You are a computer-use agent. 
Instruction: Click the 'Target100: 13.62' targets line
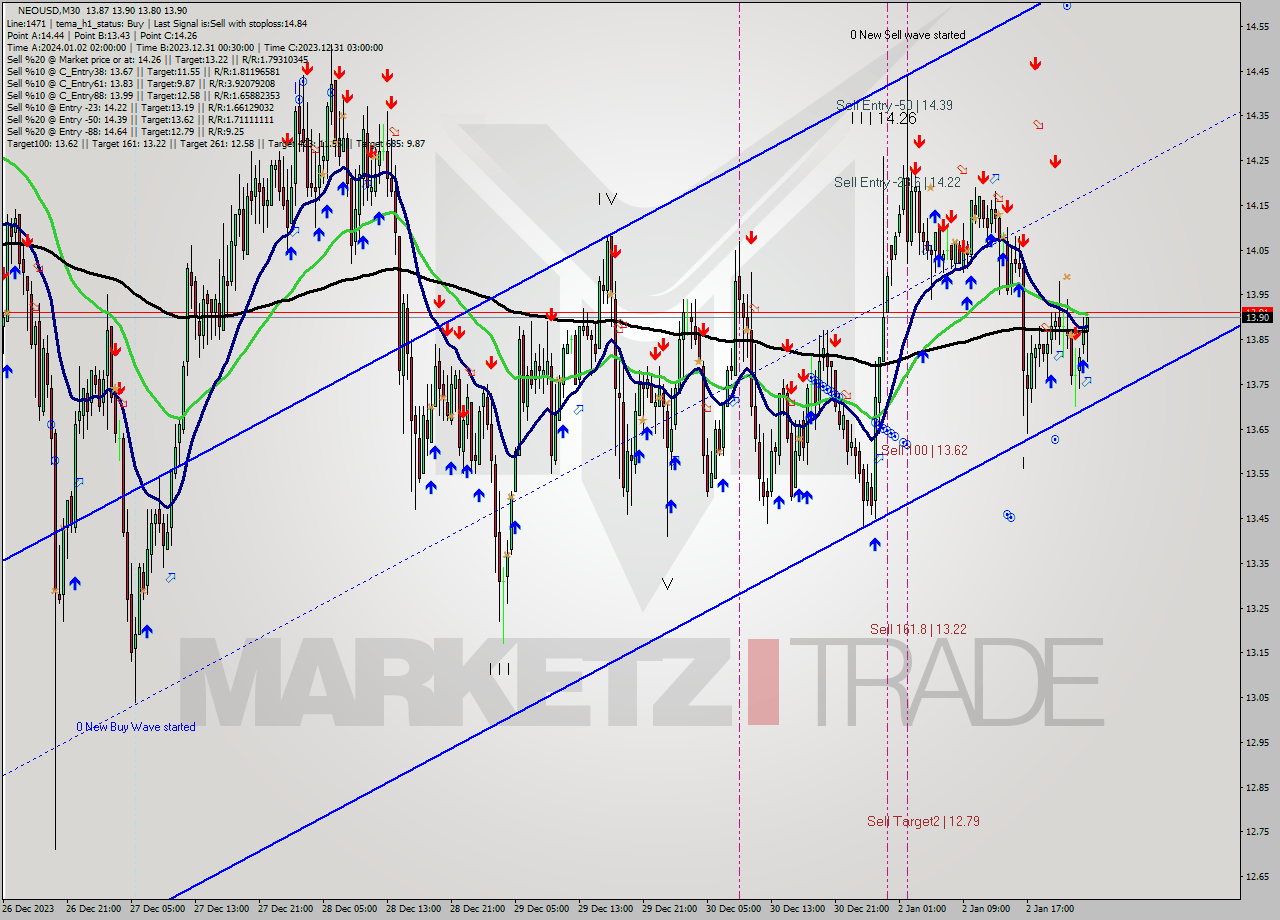pos(215,143)
